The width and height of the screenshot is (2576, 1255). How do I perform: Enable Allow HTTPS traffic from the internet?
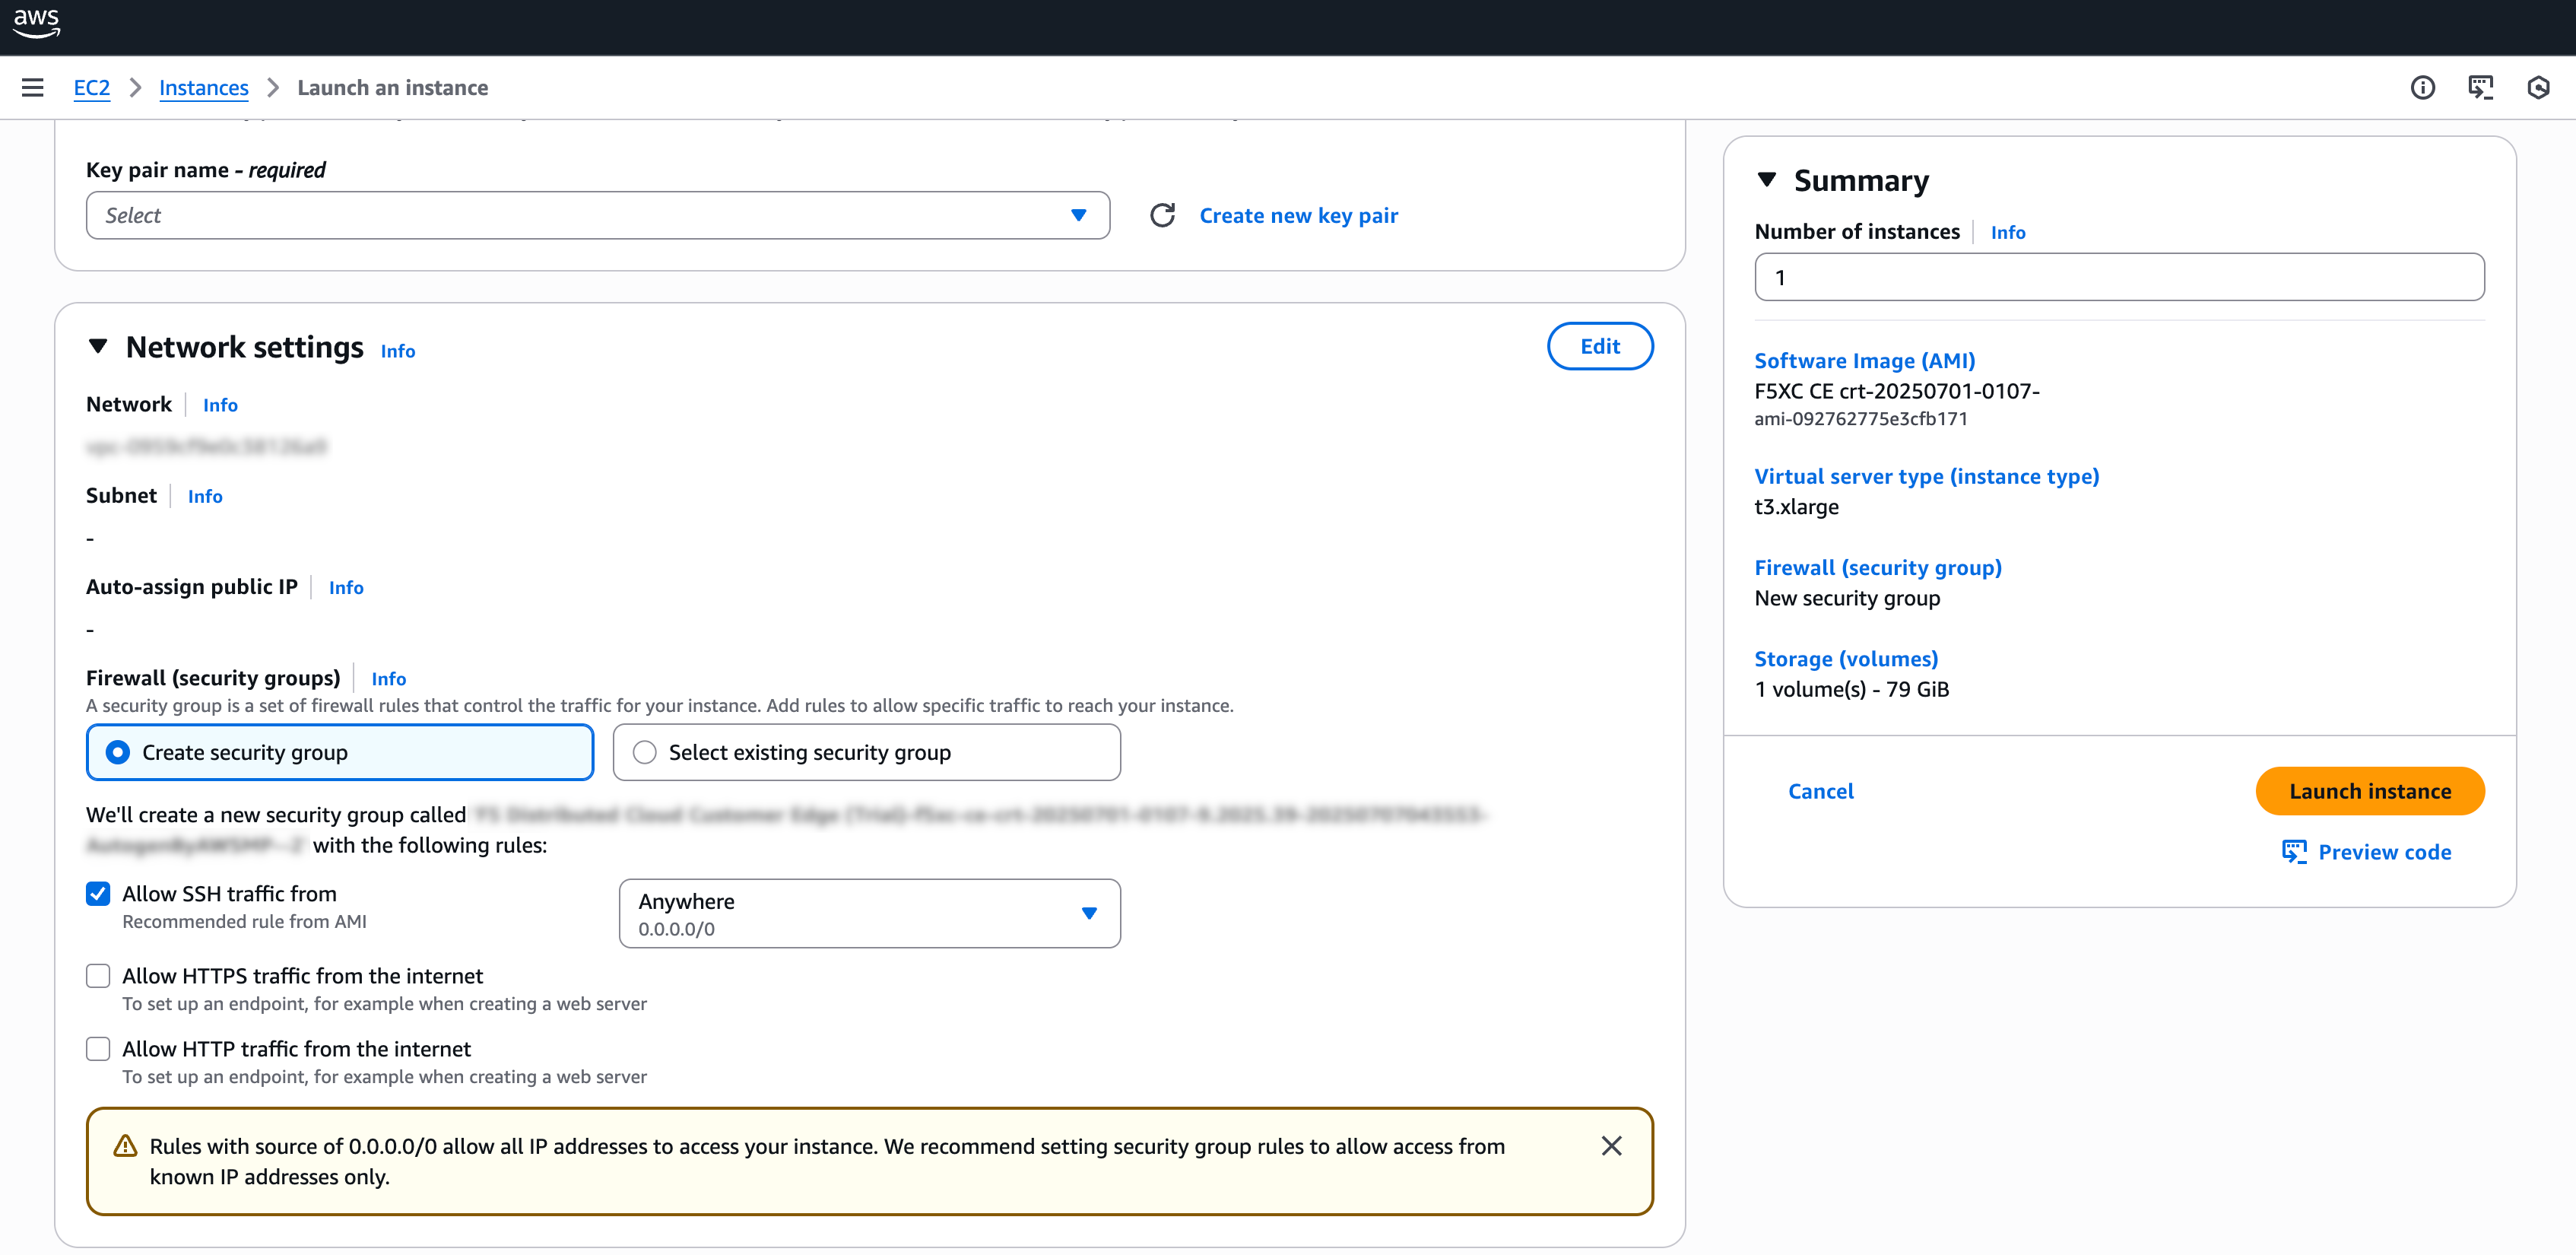[98, 975]
